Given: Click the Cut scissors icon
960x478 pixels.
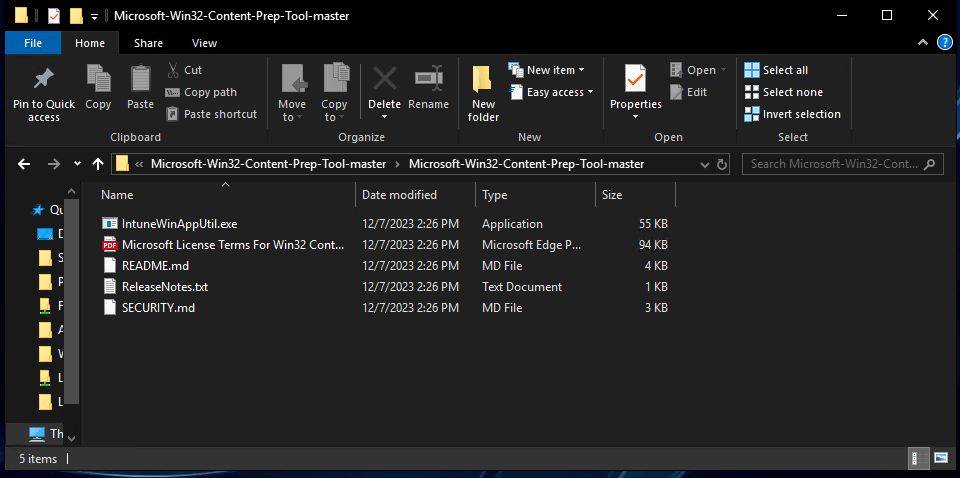Looking at the screenshot, I should click(x=173, y=70).
